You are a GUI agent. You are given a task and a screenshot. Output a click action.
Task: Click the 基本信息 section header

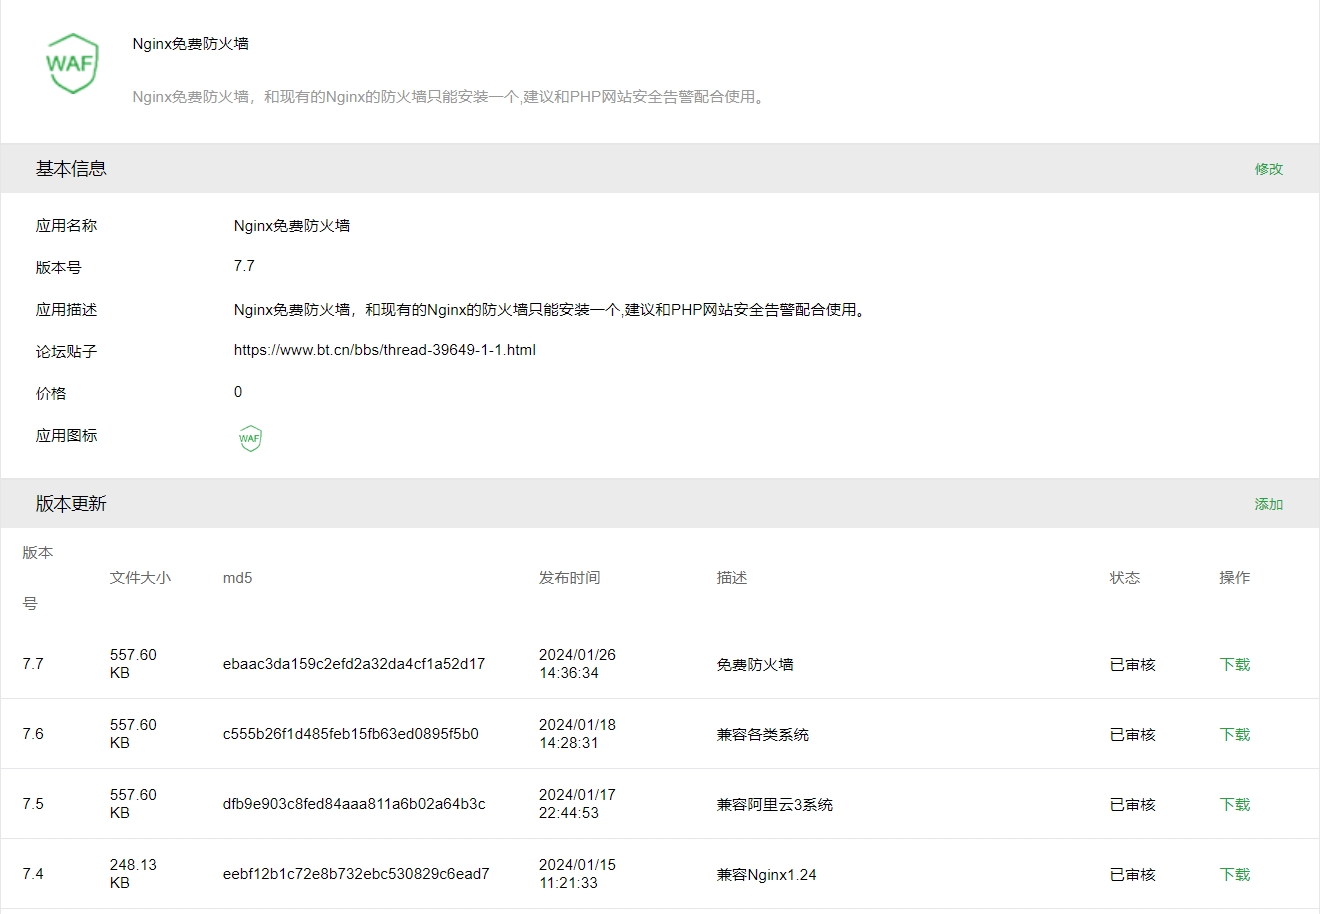[71, 169]
